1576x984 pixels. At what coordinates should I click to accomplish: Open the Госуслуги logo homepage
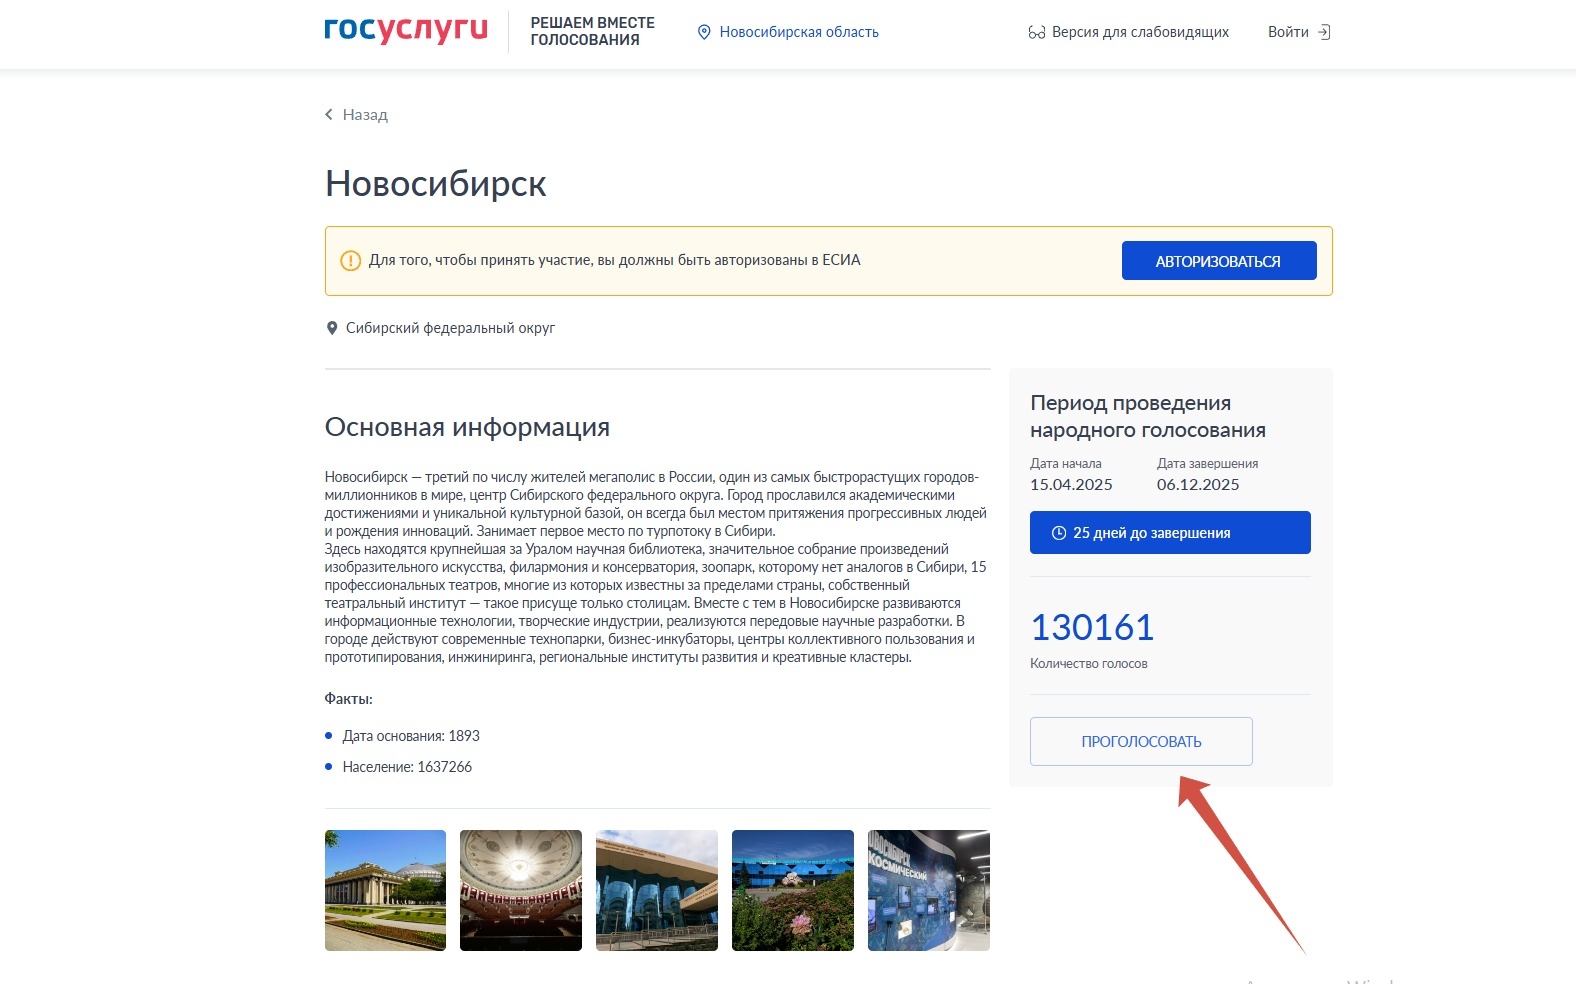point(406,31)
